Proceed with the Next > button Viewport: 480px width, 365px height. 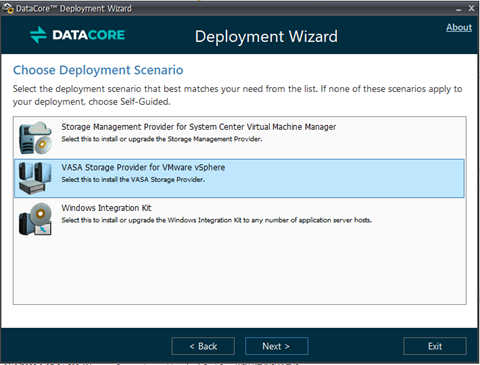click(x=276, y=346)
